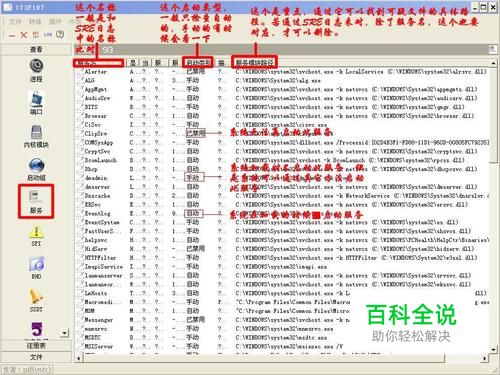Select the Eventlog service row
This screenshot has width=500, height=375.
(x=282, y=213)
